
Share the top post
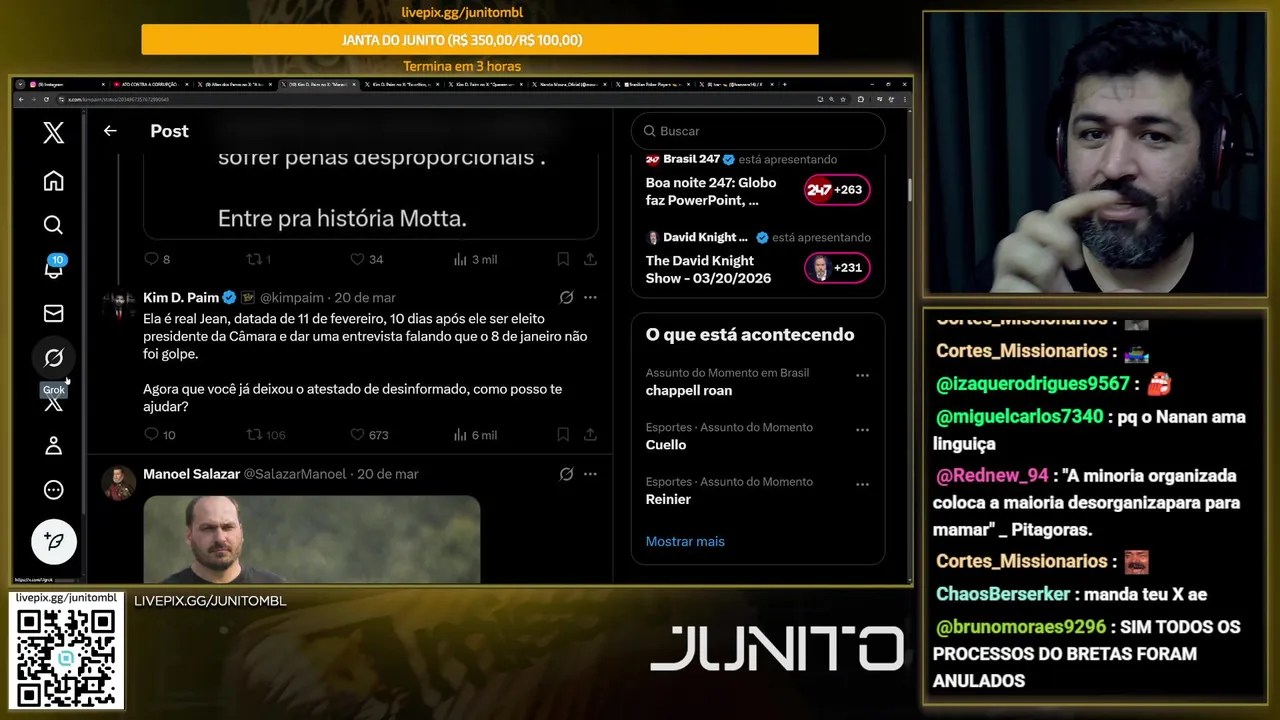[590, 259]
